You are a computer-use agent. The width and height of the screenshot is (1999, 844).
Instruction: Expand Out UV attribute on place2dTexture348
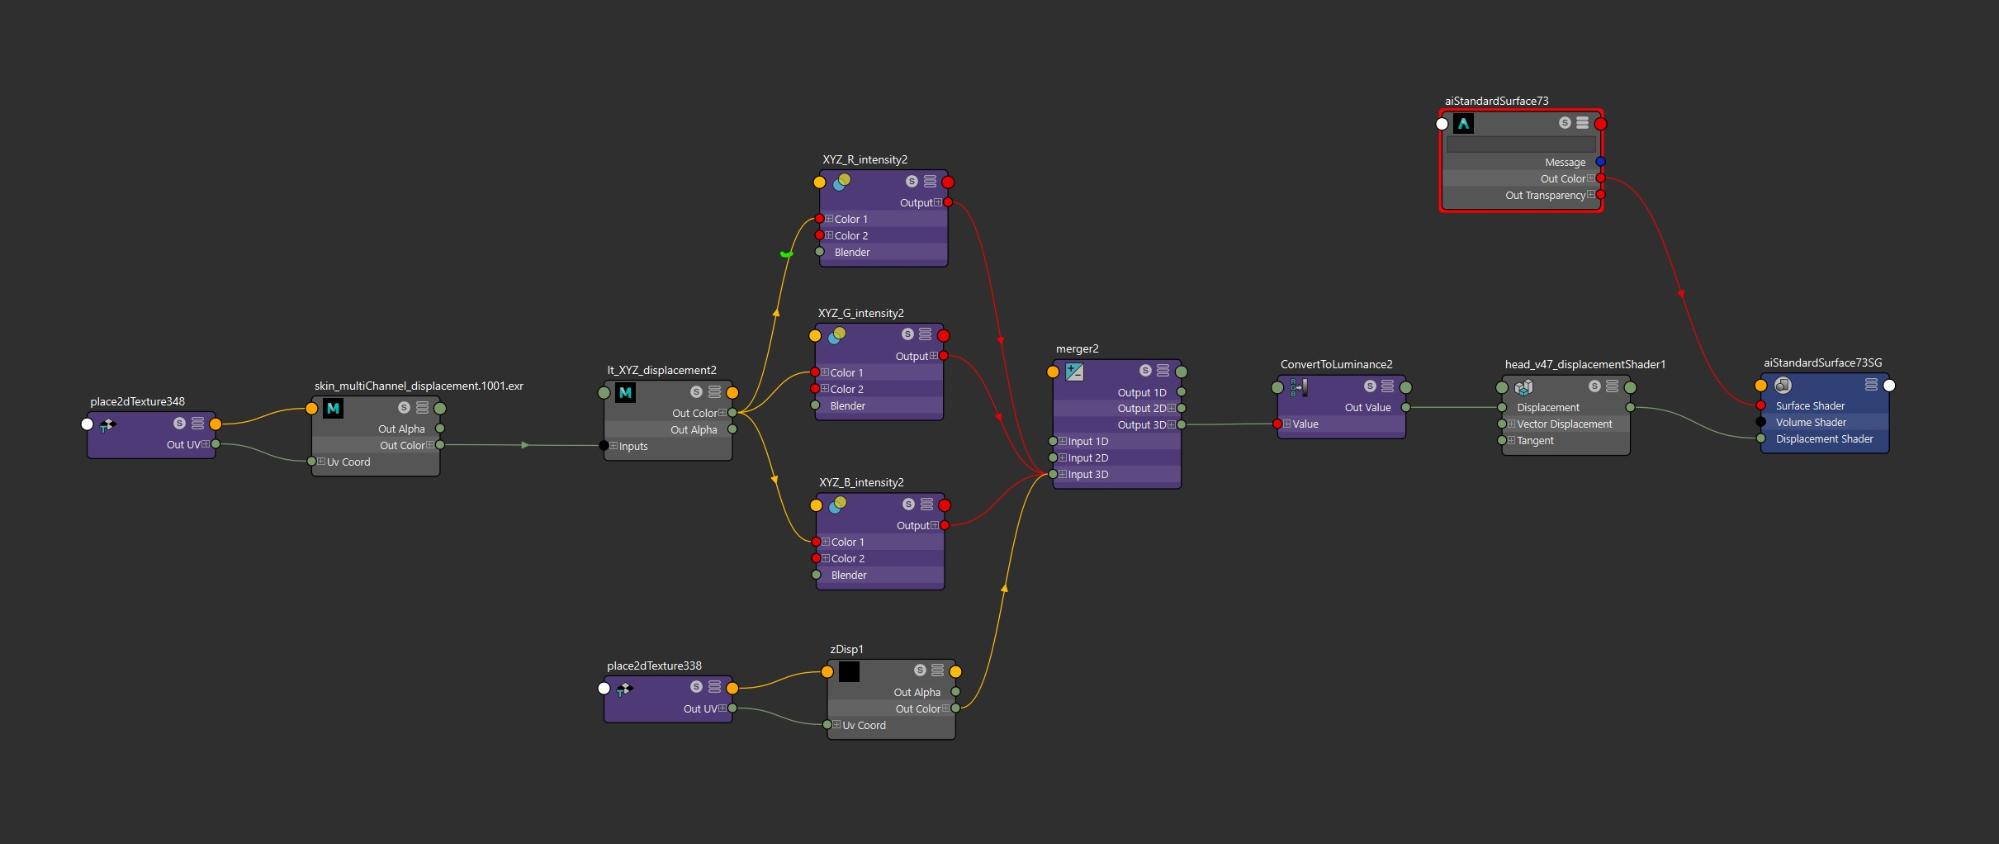tap(205, 445)
